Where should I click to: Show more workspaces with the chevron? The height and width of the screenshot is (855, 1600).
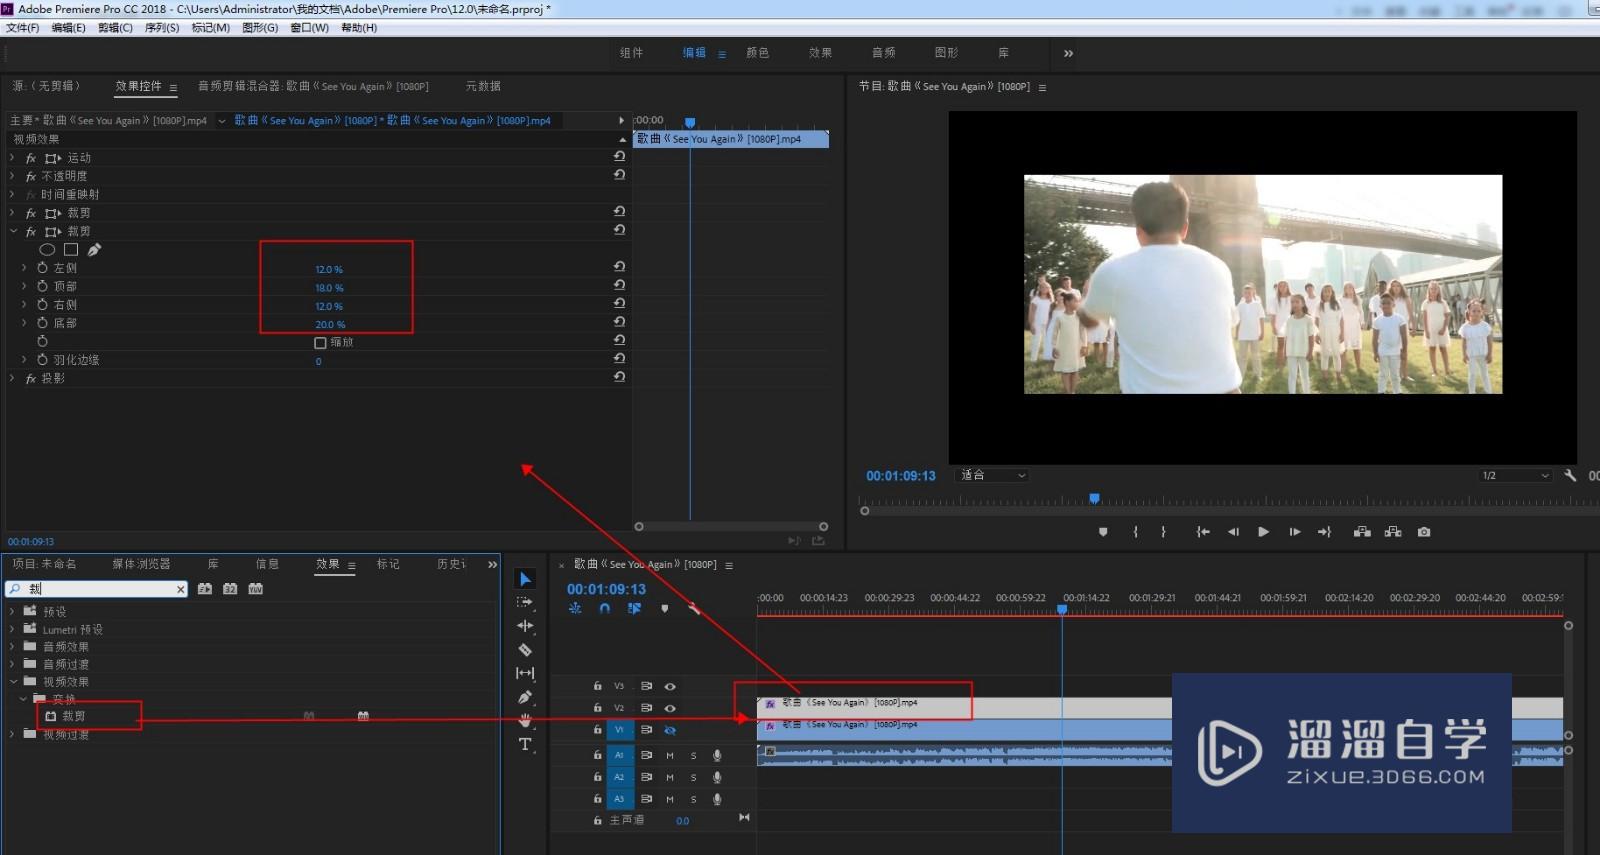[x=1068, y=53]
